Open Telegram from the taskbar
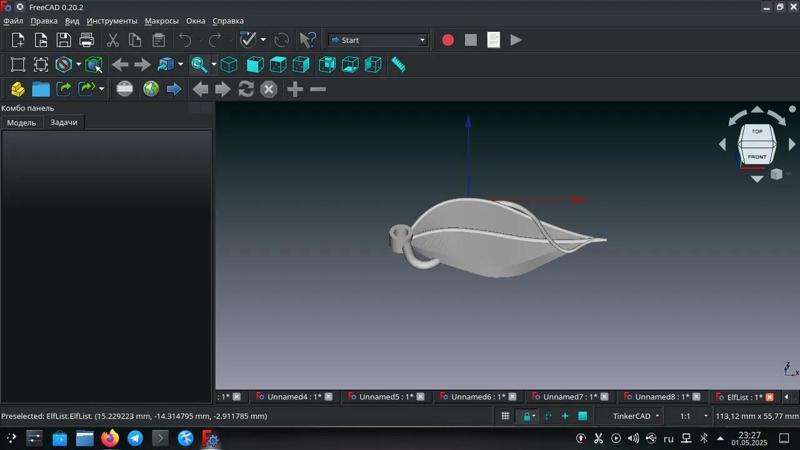This screenshot has height=450, width=800. coord(135,438)
